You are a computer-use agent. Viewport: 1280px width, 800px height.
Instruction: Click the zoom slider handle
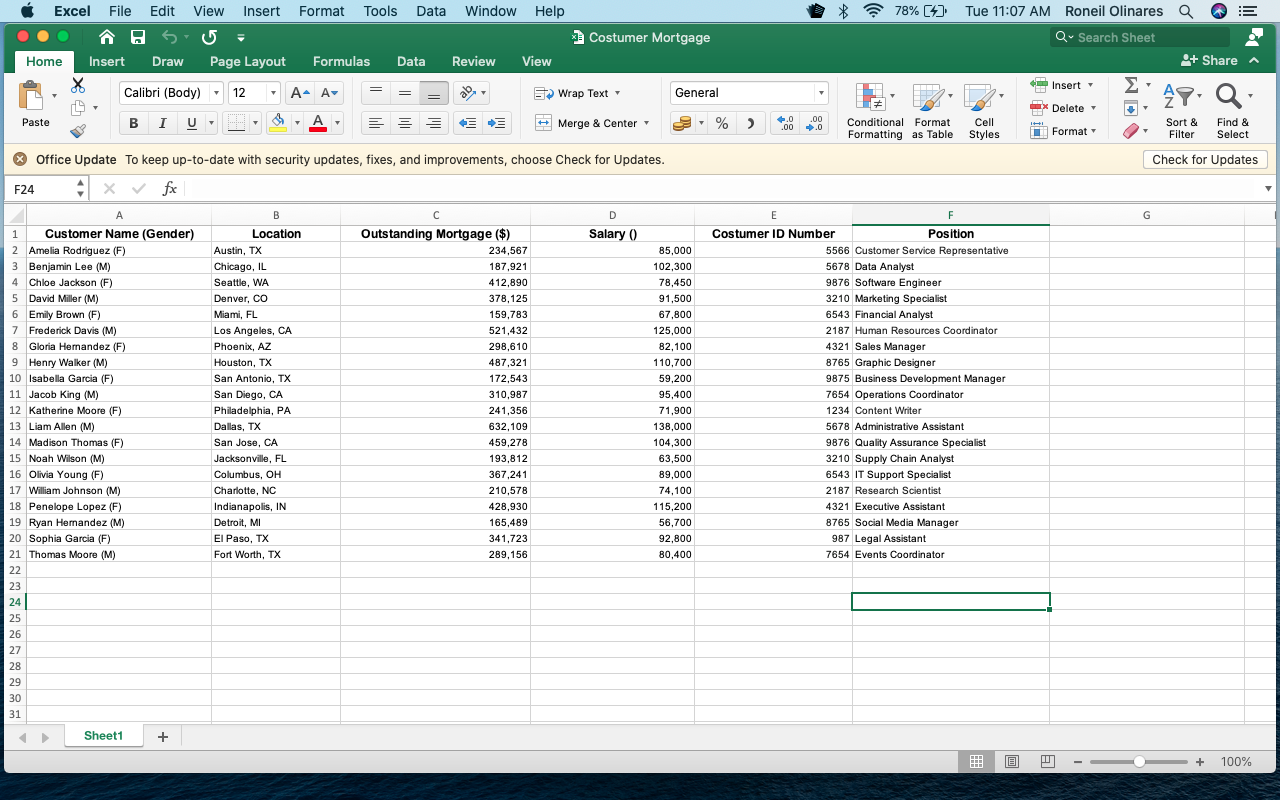1139,762
